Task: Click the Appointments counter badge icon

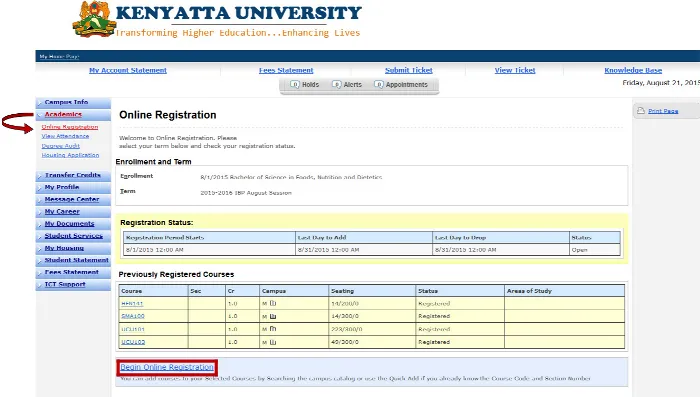Action: [x=379, y=84]
